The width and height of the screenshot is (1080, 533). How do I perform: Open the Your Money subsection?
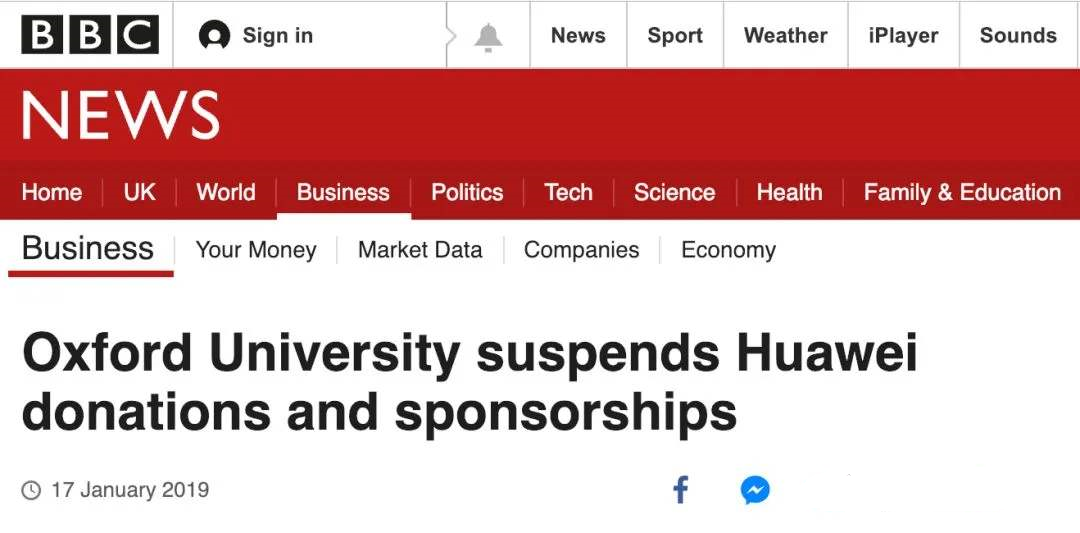point(256,250)
